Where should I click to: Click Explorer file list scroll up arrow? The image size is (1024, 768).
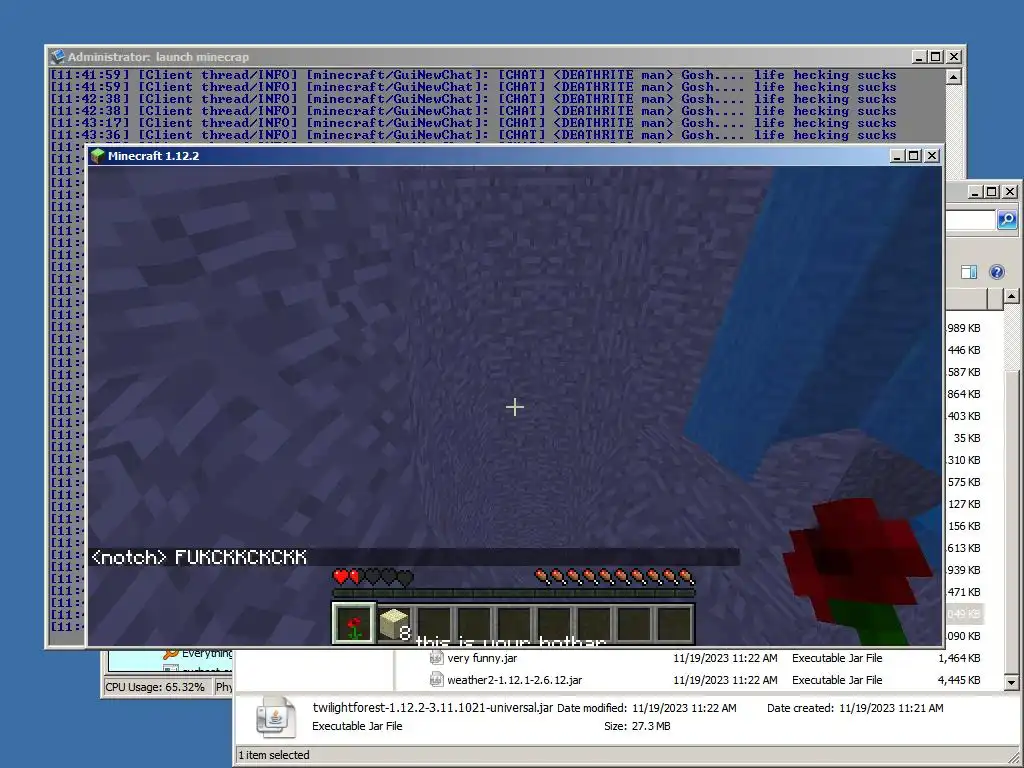point(1012,296)
